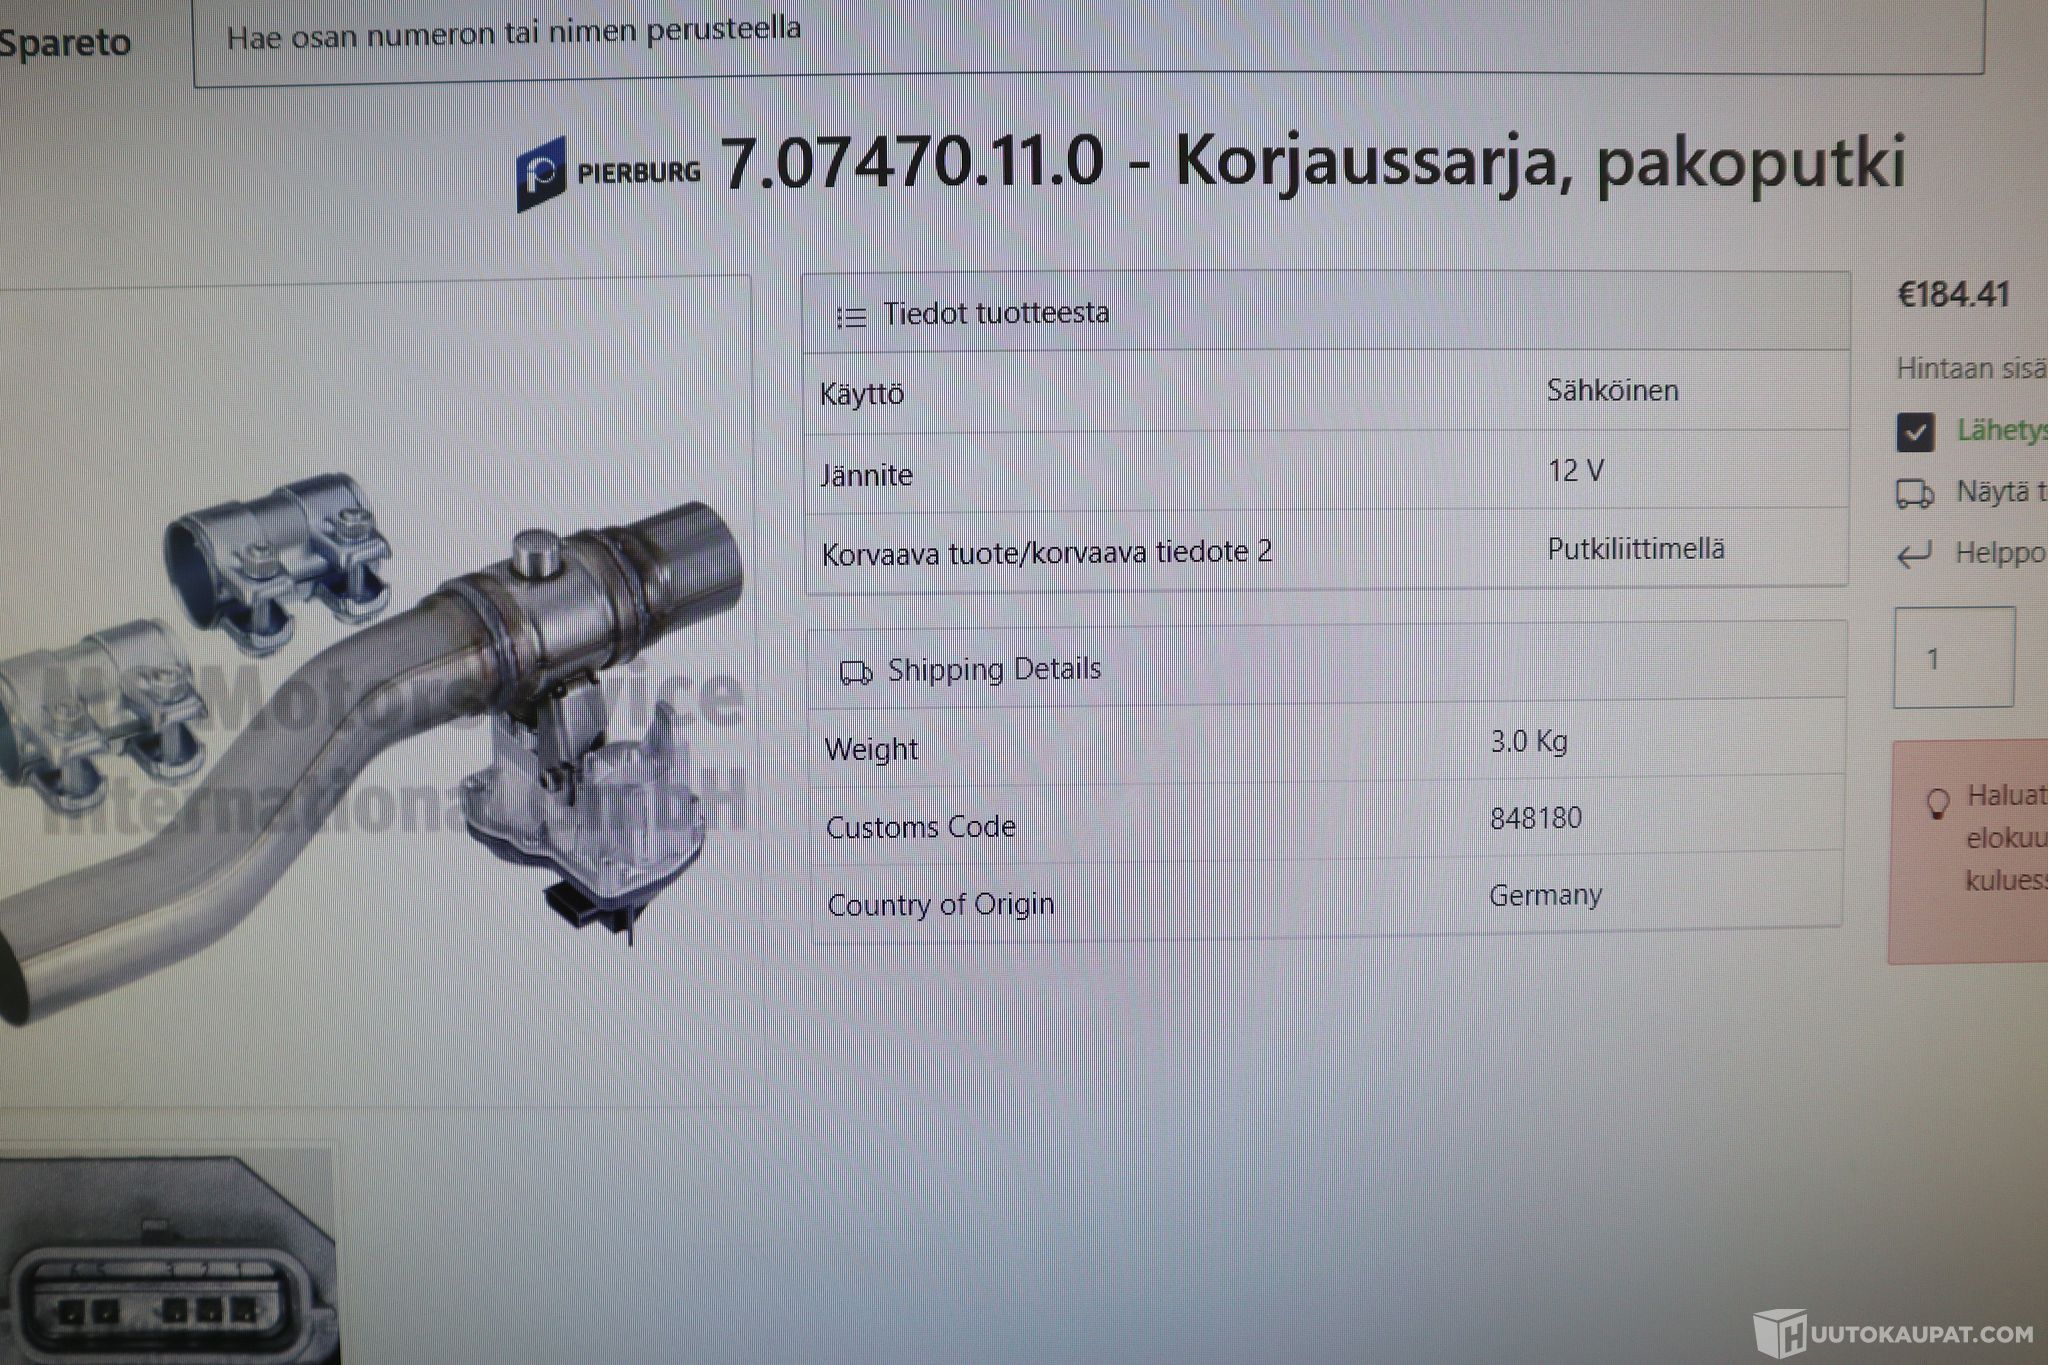Select the value 12 V
This screenshot has width=2048, height=1365.
tap(1576, 470)
